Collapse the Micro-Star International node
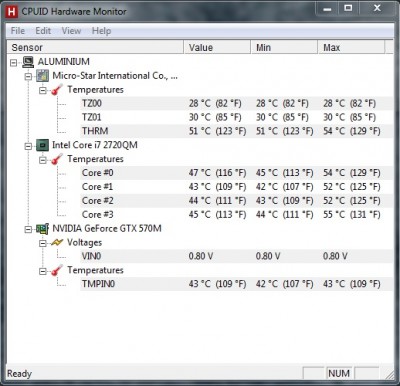The height and width of the screenshot is (386, 400). pos(28,76)
